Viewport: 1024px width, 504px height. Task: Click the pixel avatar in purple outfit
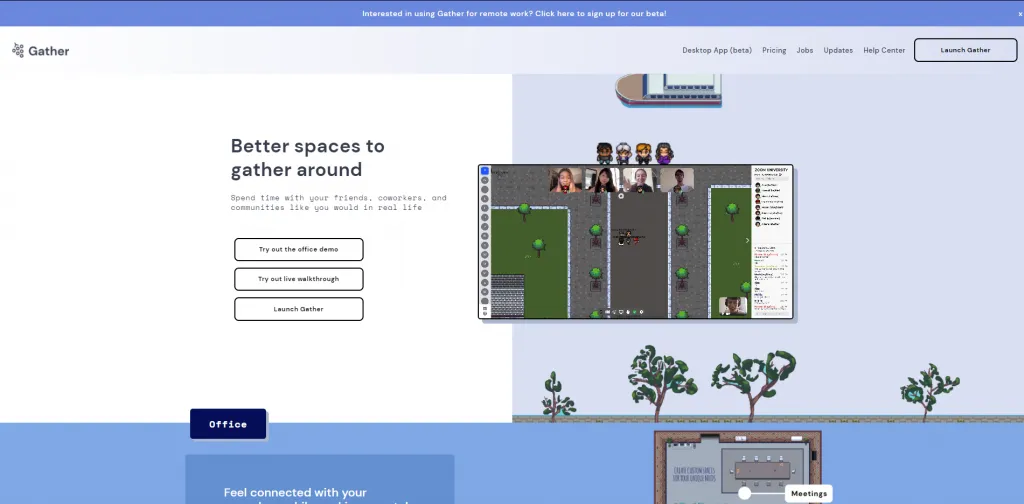pyautogui.click(x=662, y=152)
